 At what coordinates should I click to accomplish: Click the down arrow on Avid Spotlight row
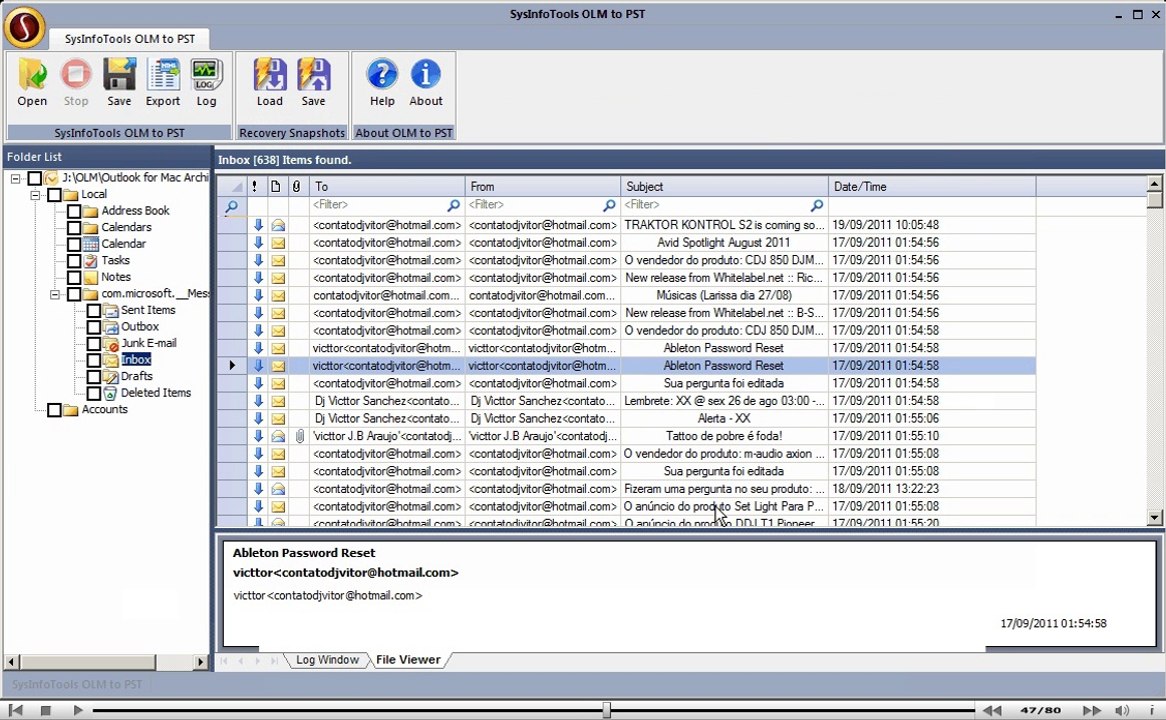coord(258,242)
